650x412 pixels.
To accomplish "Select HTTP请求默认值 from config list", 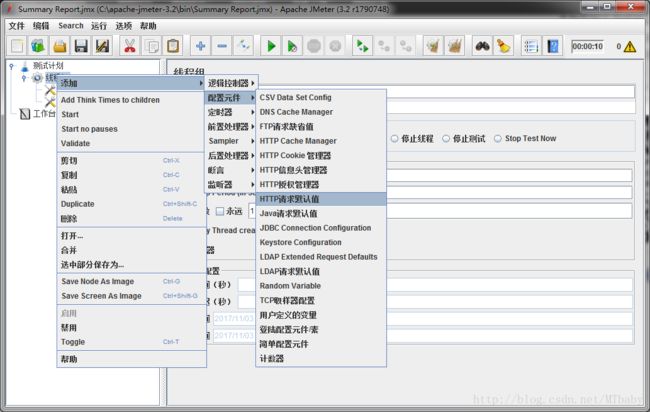I will tap(321, 199).
